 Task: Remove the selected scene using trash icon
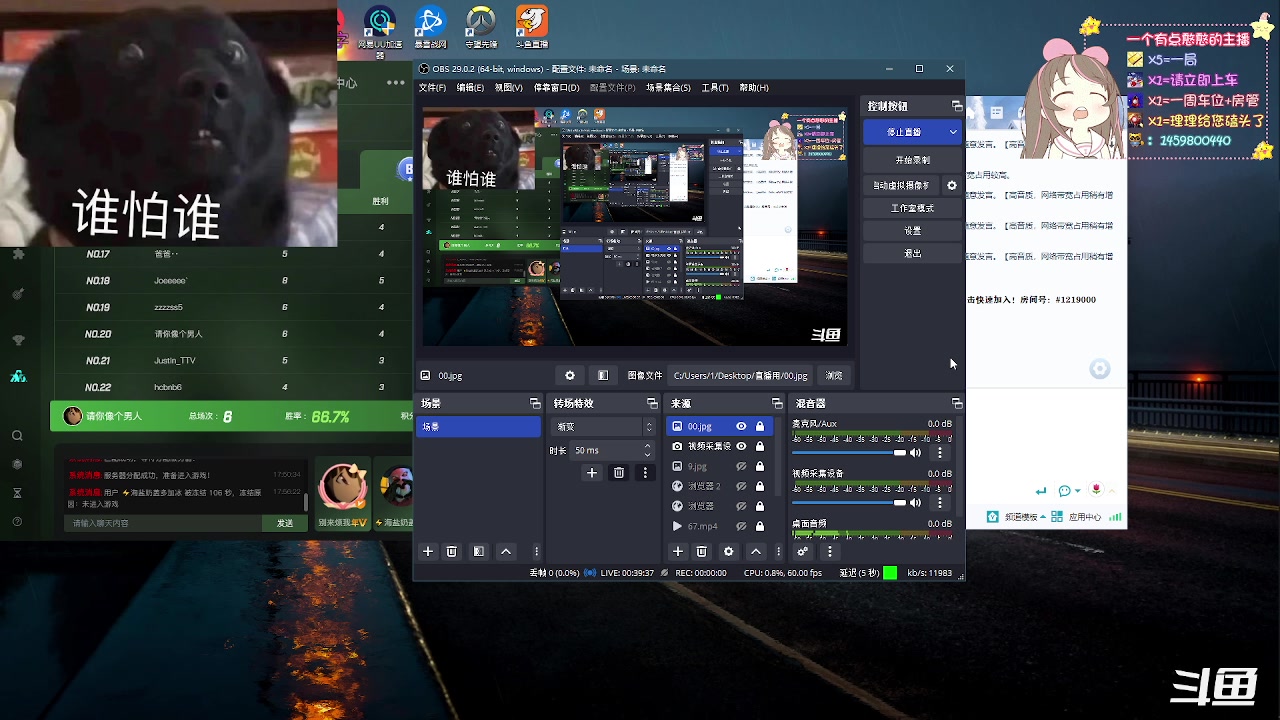pyautogui.click(x=452, y=552)
